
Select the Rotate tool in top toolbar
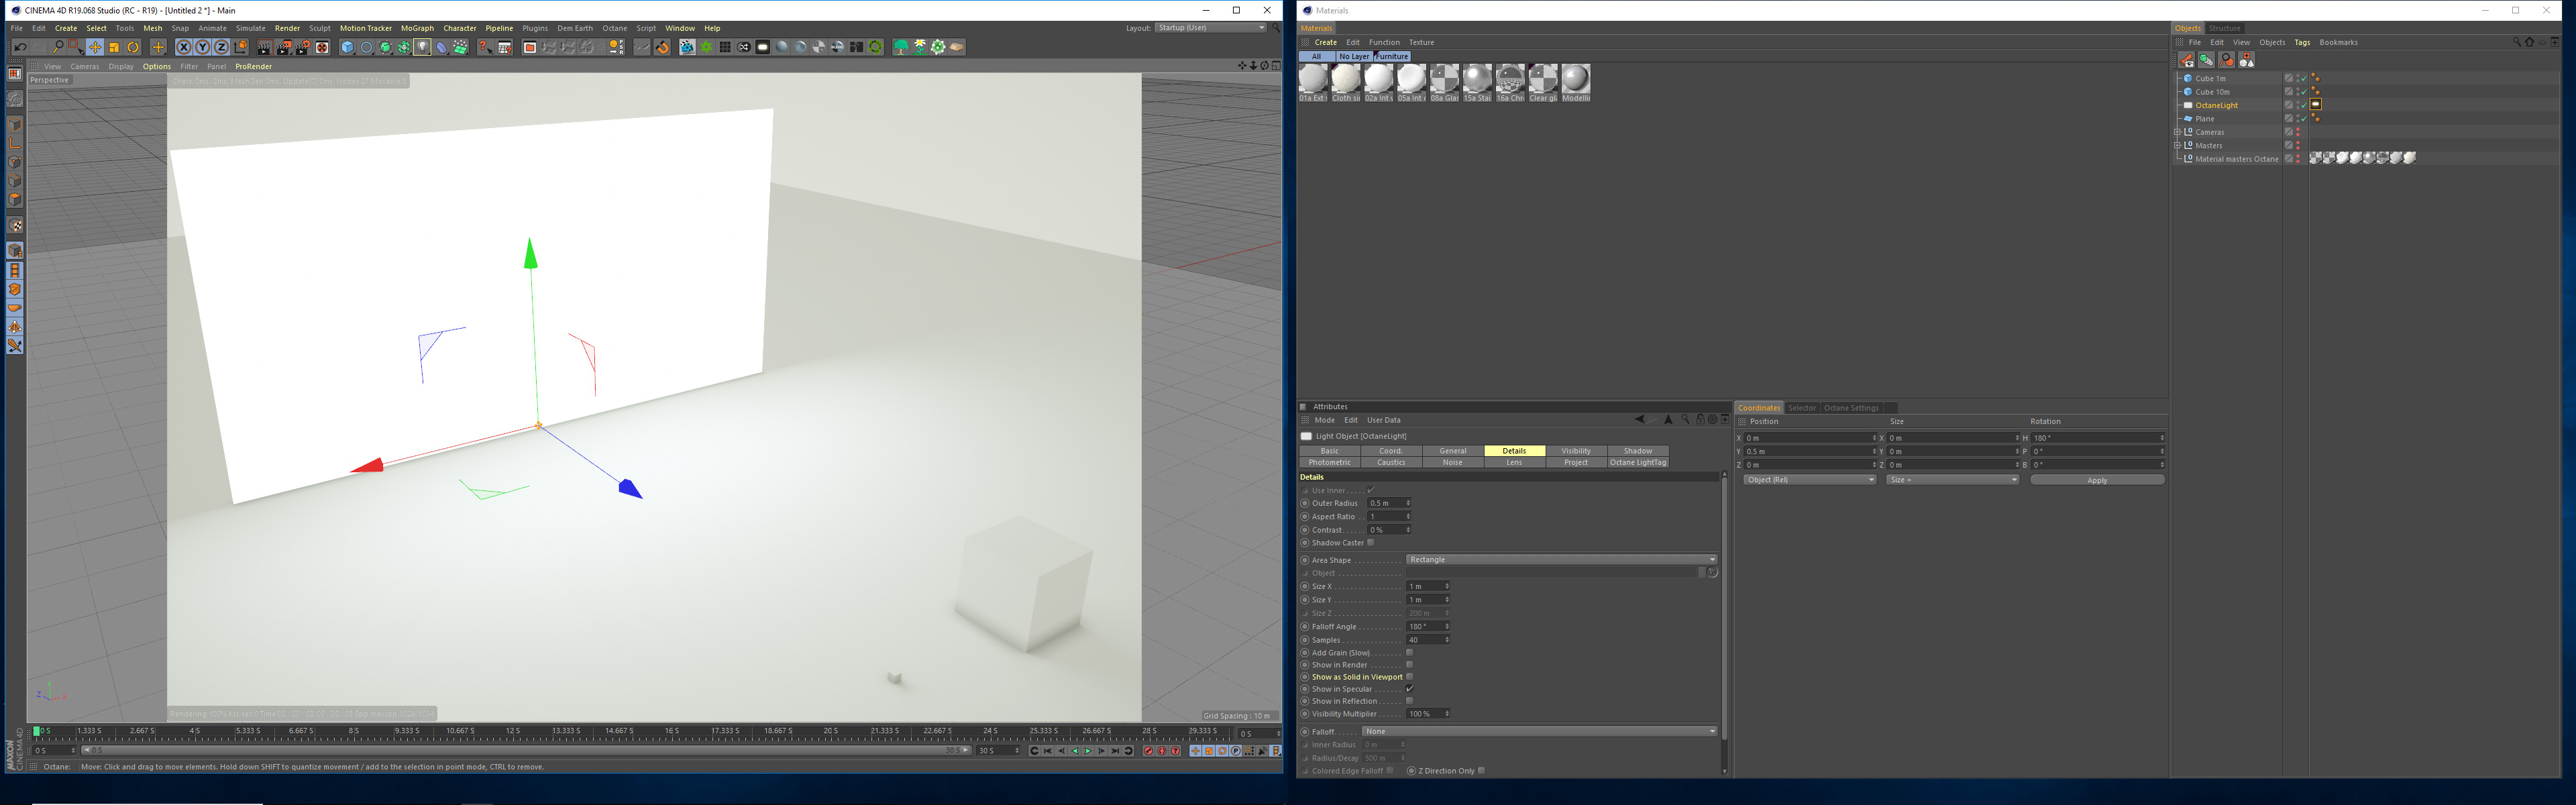(x=133, y=47)
